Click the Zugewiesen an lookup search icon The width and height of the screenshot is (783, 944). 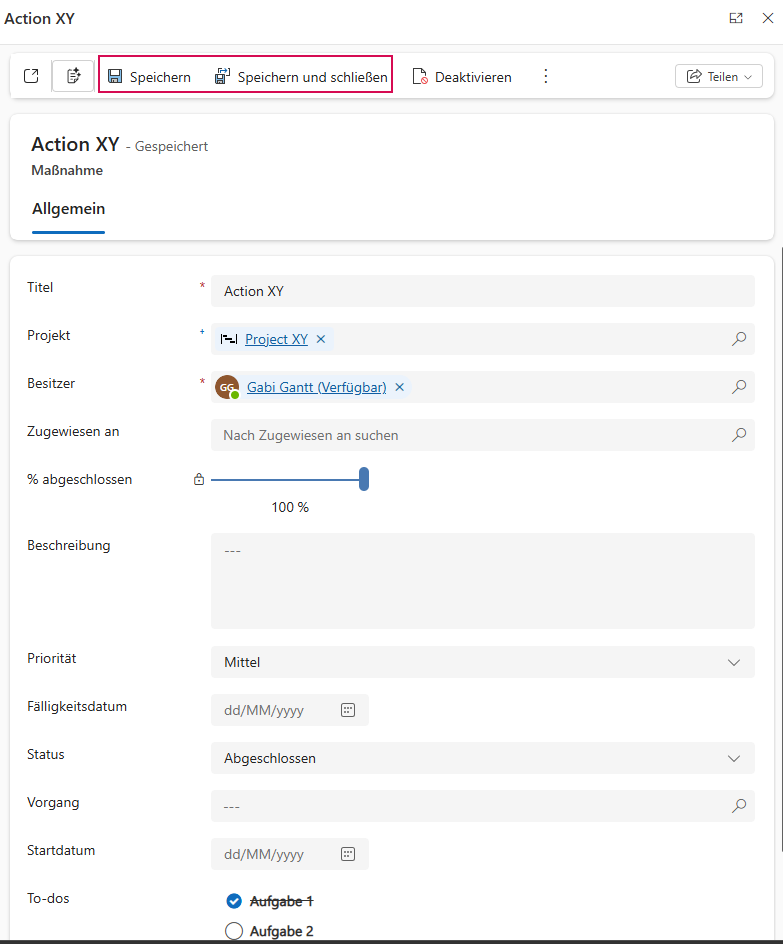click(x=739, y=435)
